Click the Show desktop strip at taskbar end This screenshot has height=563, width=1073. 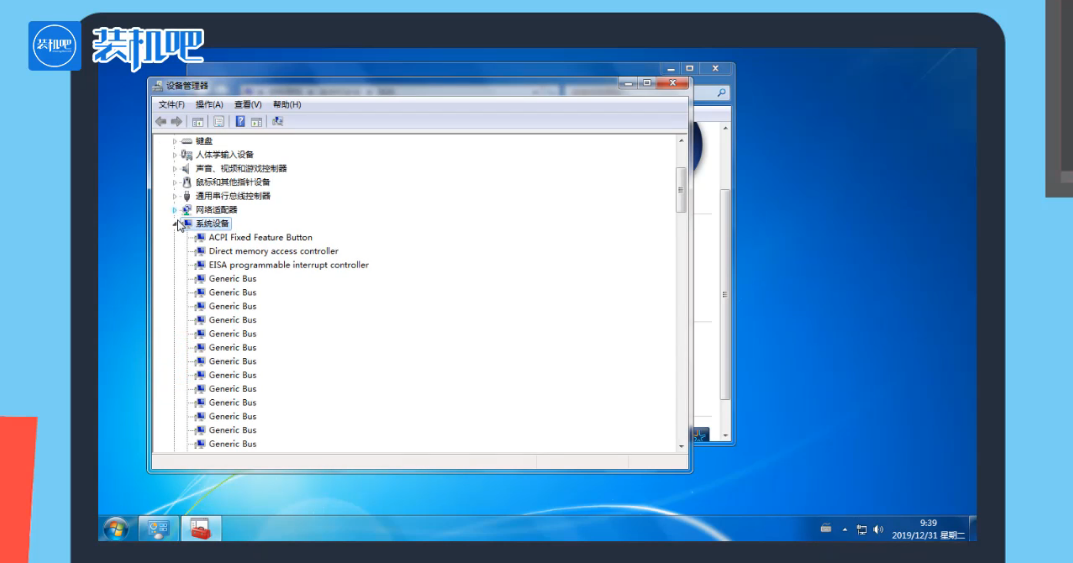[972, 529]
